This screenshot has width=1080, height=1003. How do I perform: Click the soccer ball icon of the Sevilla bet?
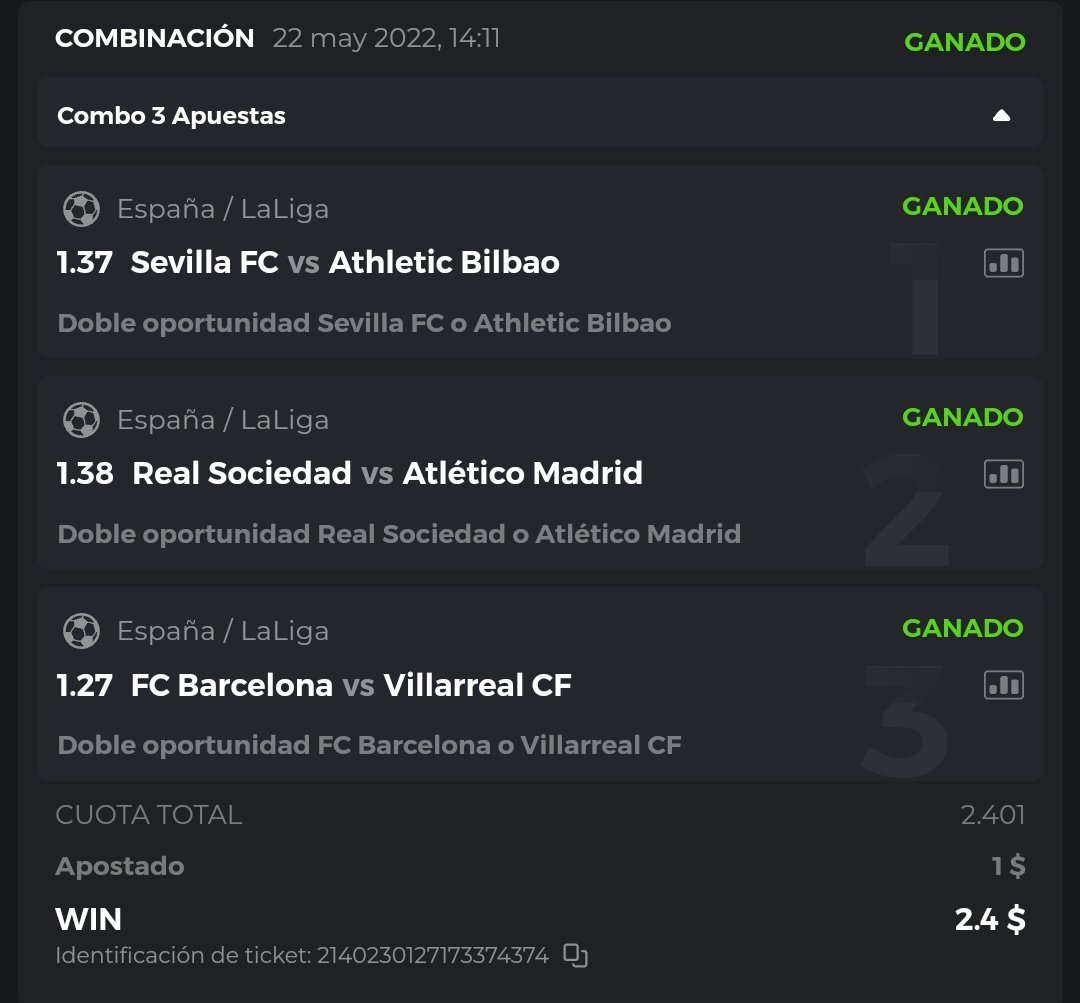81,209
